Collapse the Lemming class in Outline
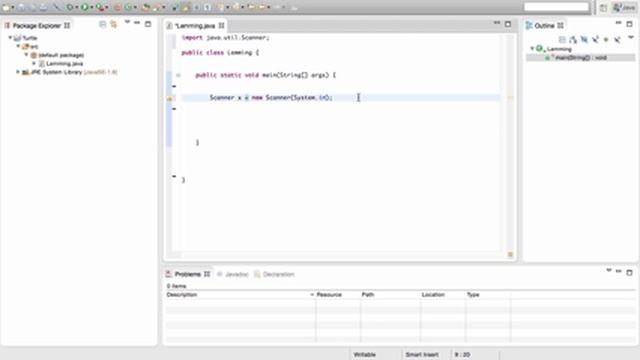The width and height of the screenshot is (640, 360). (532, 49)
